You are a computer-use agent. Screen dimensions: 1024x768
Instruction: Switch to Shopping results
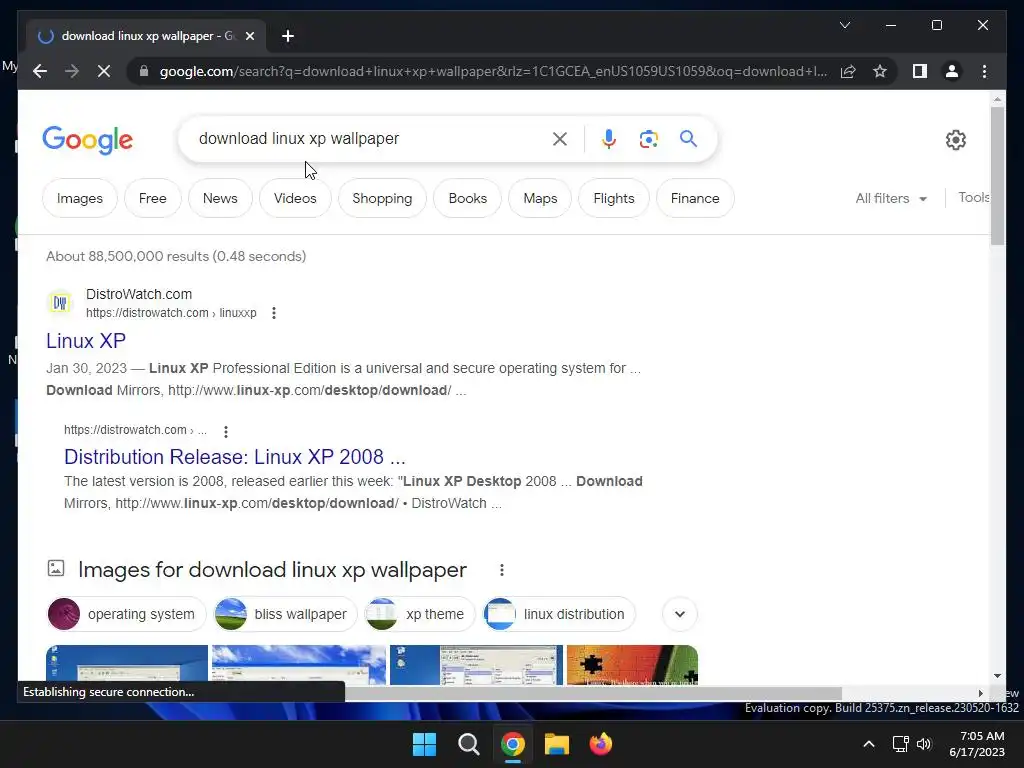pyautogui.click(x=382, y=198)
